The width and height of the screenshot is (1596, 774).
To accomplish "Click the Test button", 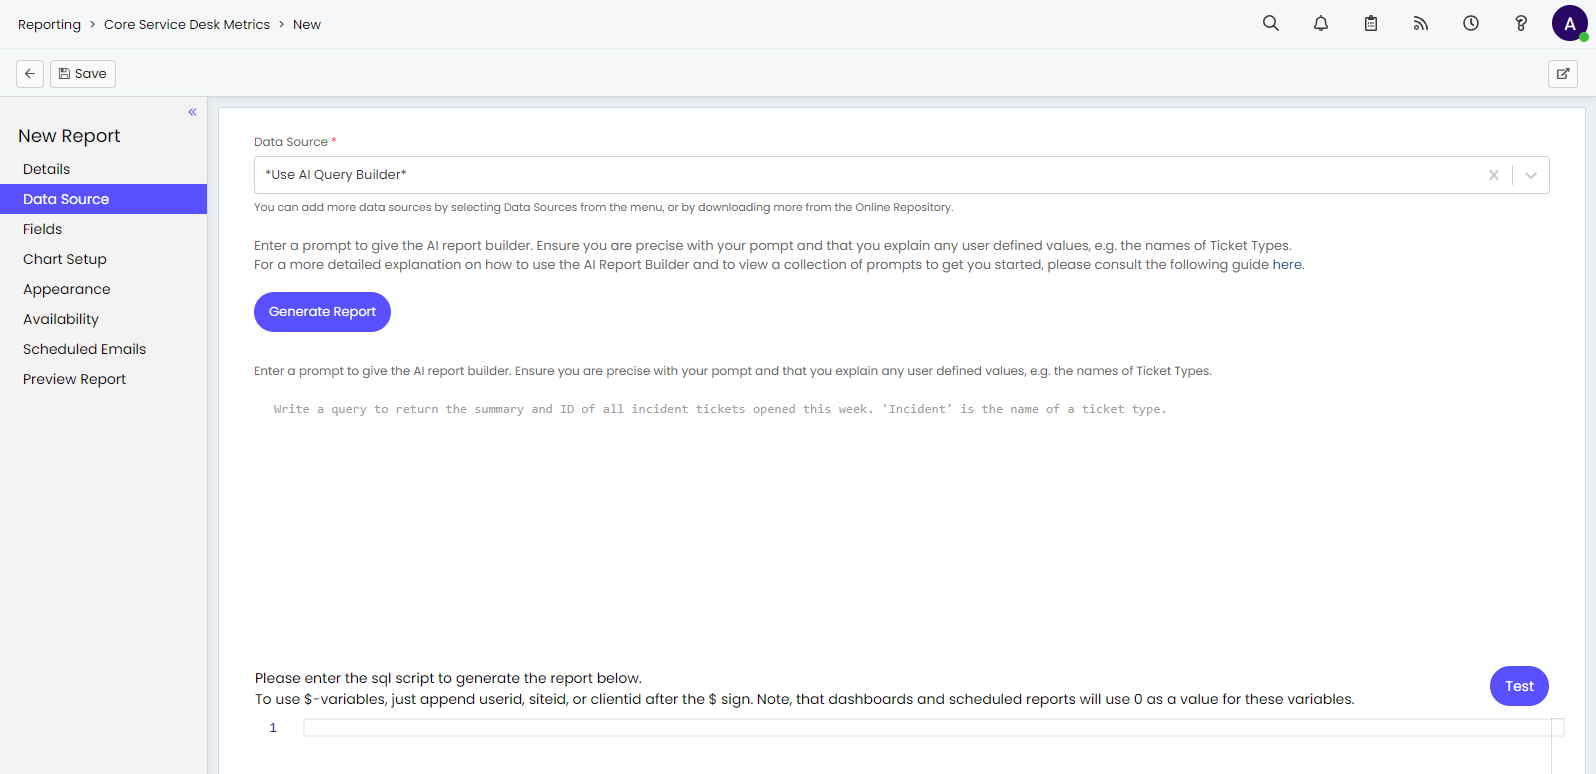I will 1519,686.
